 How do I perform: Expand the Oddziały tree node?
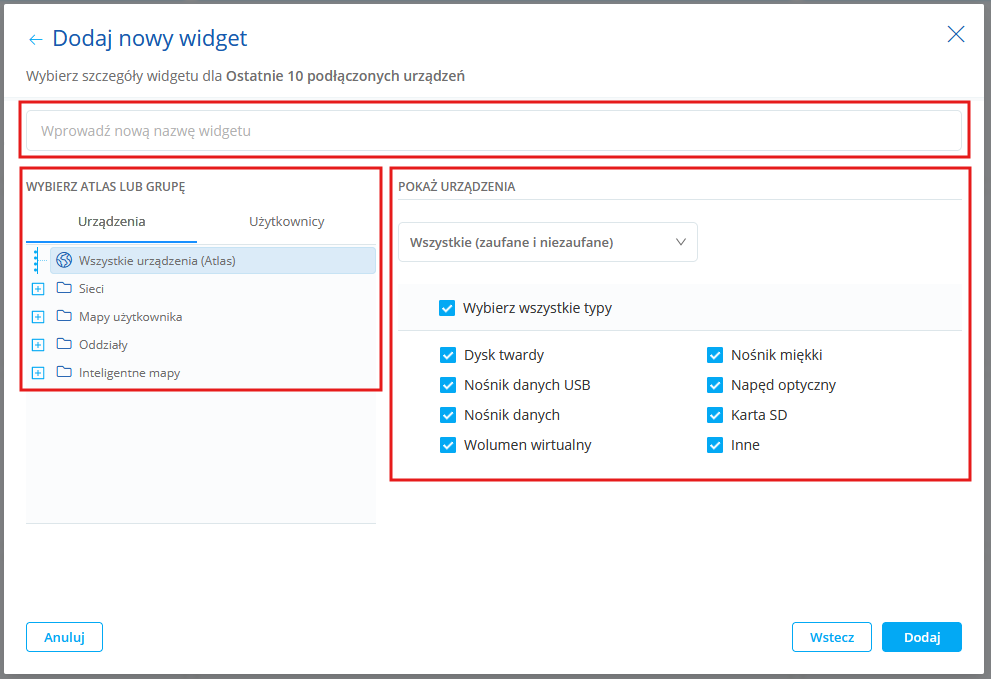click(38, 345)
